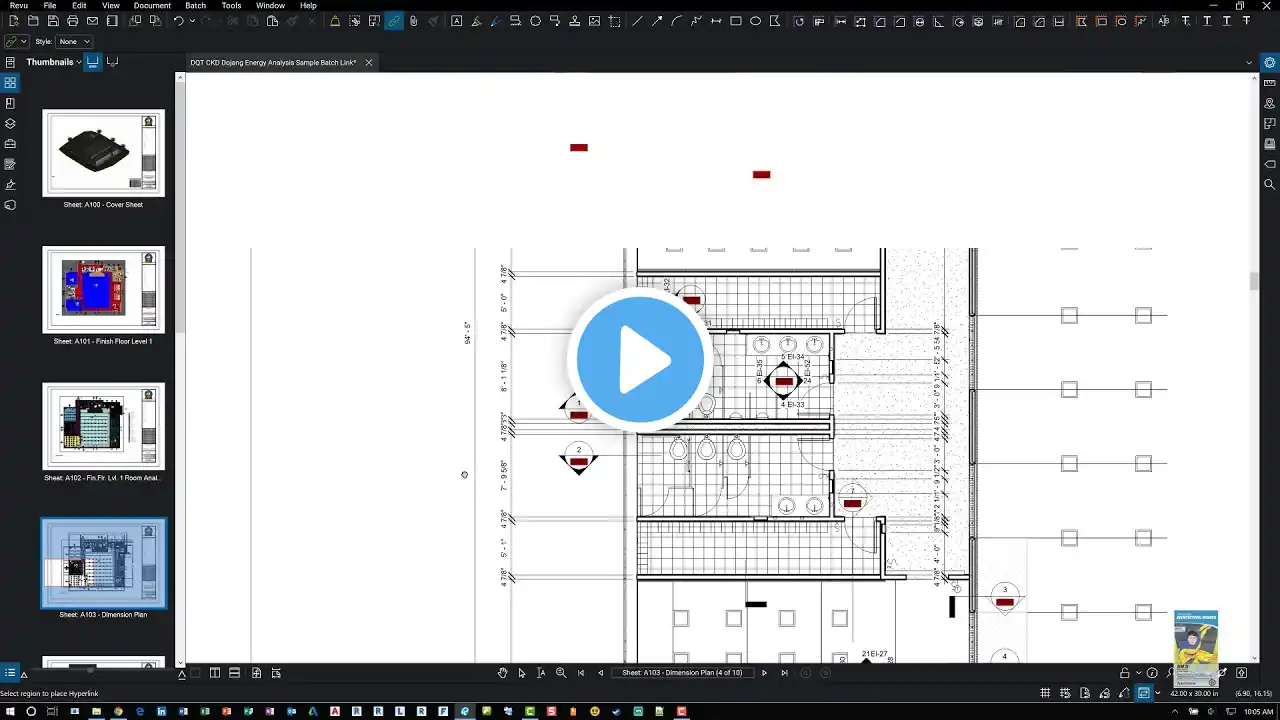Viewport: 1280px width, 720px height.
Task: Open the A100 Cover Sheet thumbnail
Action: tap(103, 153)
